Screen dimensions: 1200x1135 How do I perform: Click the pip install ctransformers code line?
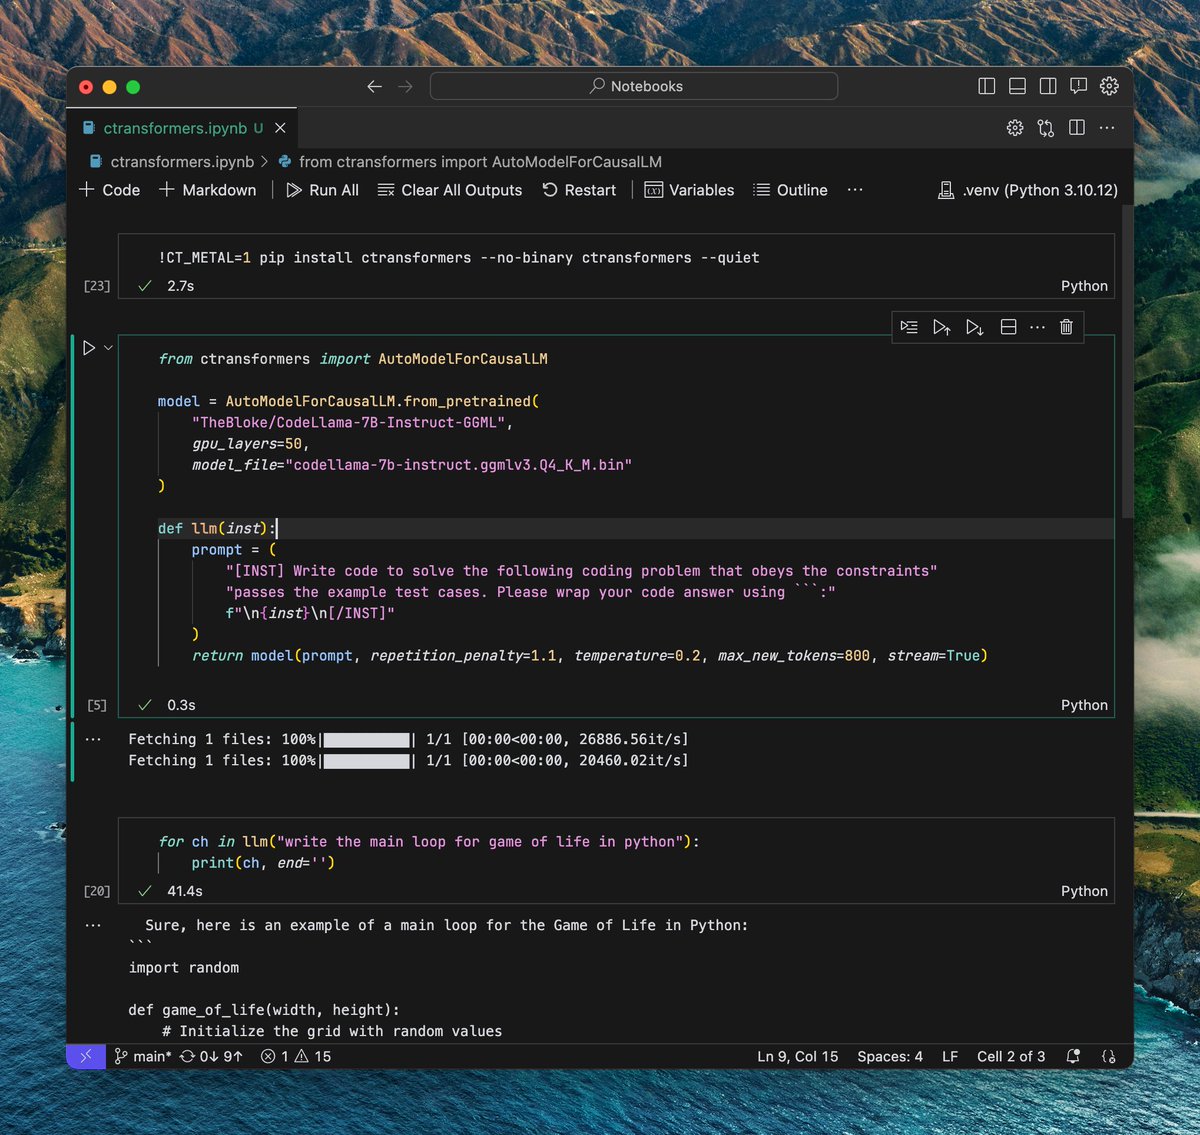point(459,258)
